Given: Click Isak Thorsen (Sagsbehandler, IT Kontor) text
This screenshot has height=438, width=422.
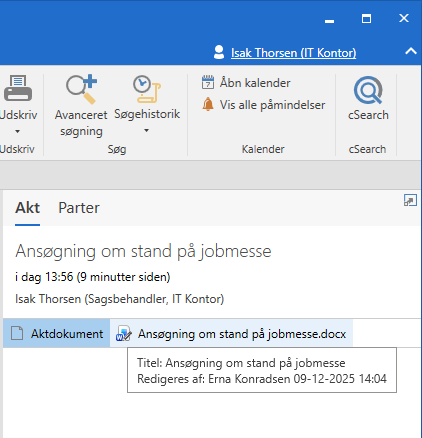Looking at the screenshot, I should [x=120, y=299].
